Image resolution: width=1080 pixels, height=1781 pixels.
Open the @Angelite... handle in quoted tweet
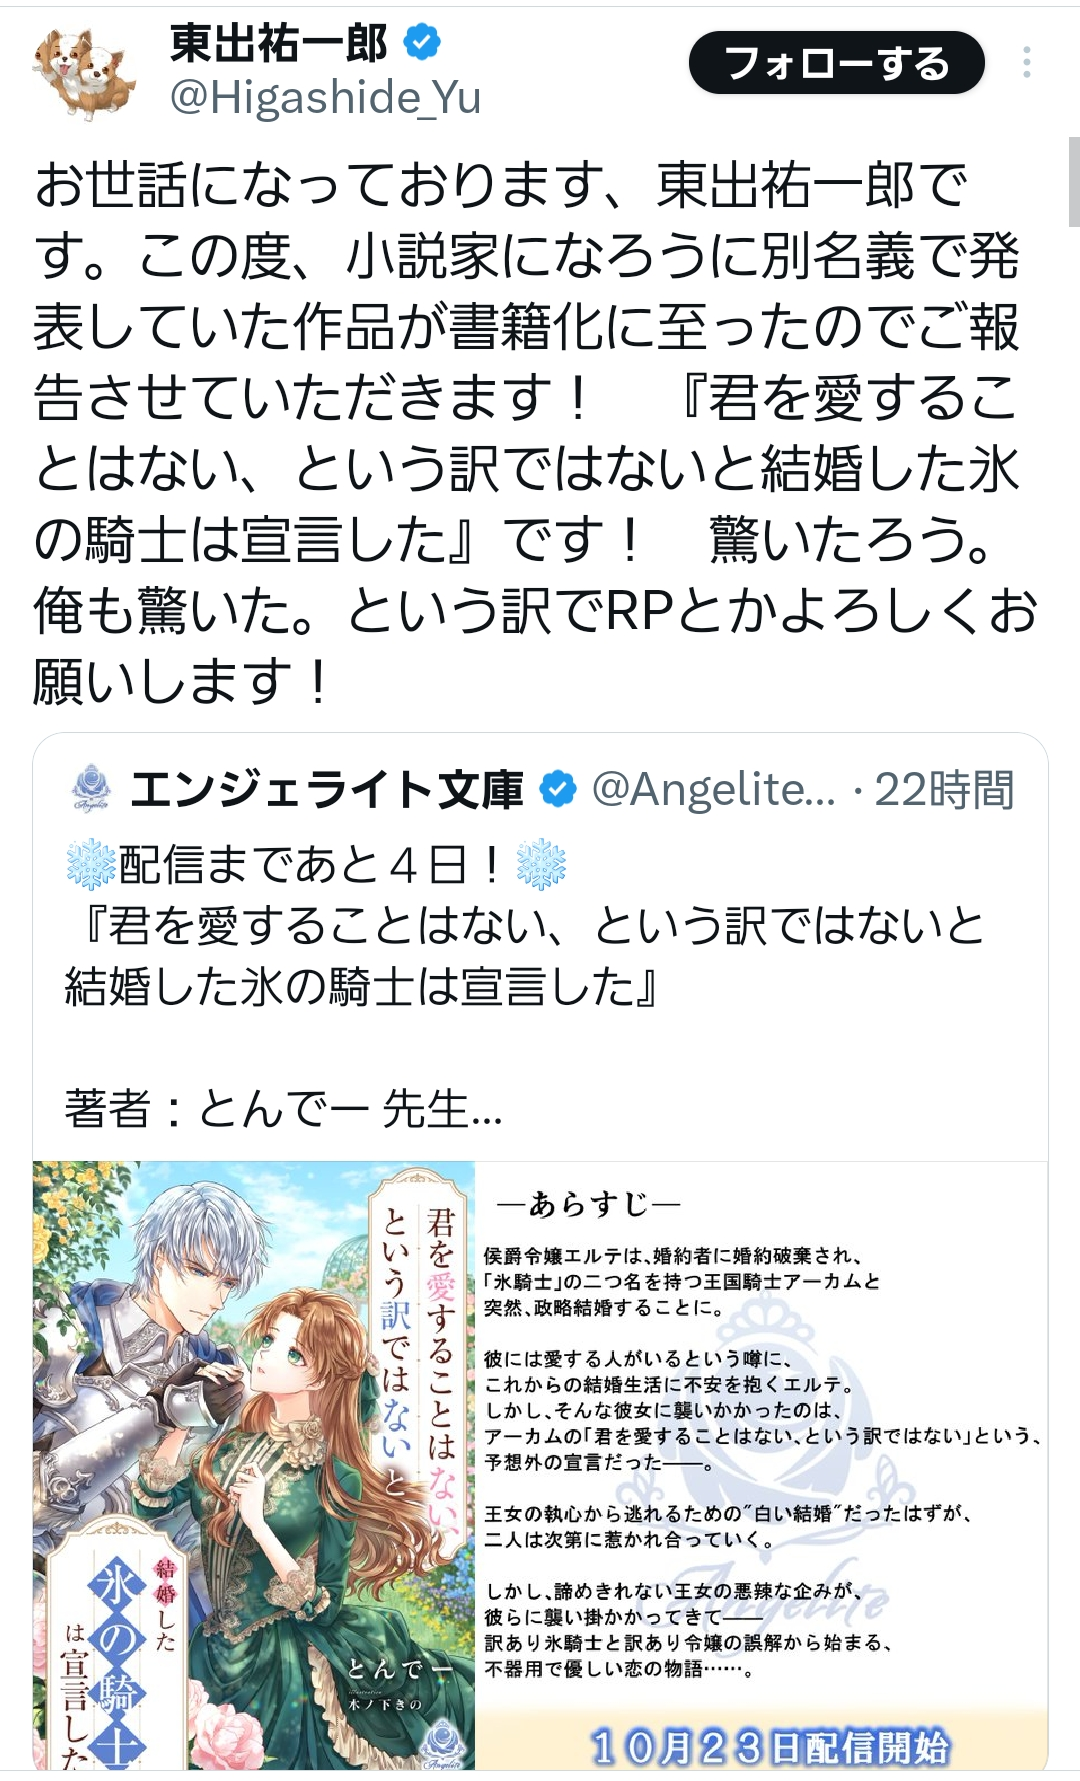[713, 790]
